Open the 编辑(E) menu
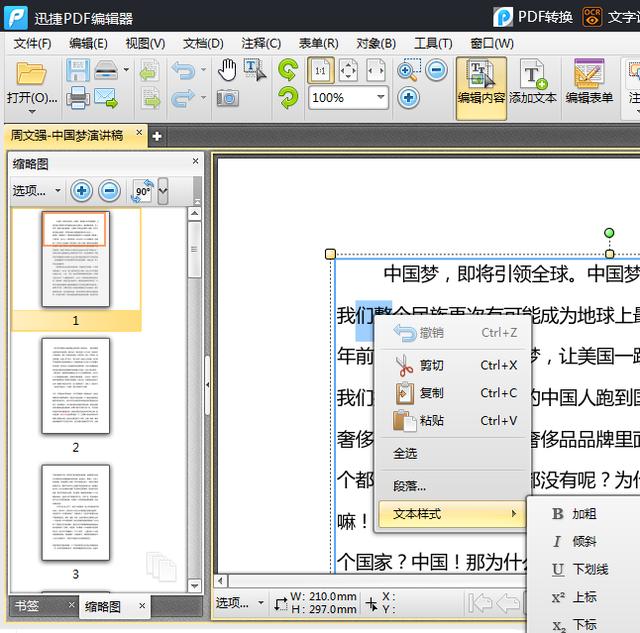The height and width of the screenshot is (633, 640). point(88,43)
